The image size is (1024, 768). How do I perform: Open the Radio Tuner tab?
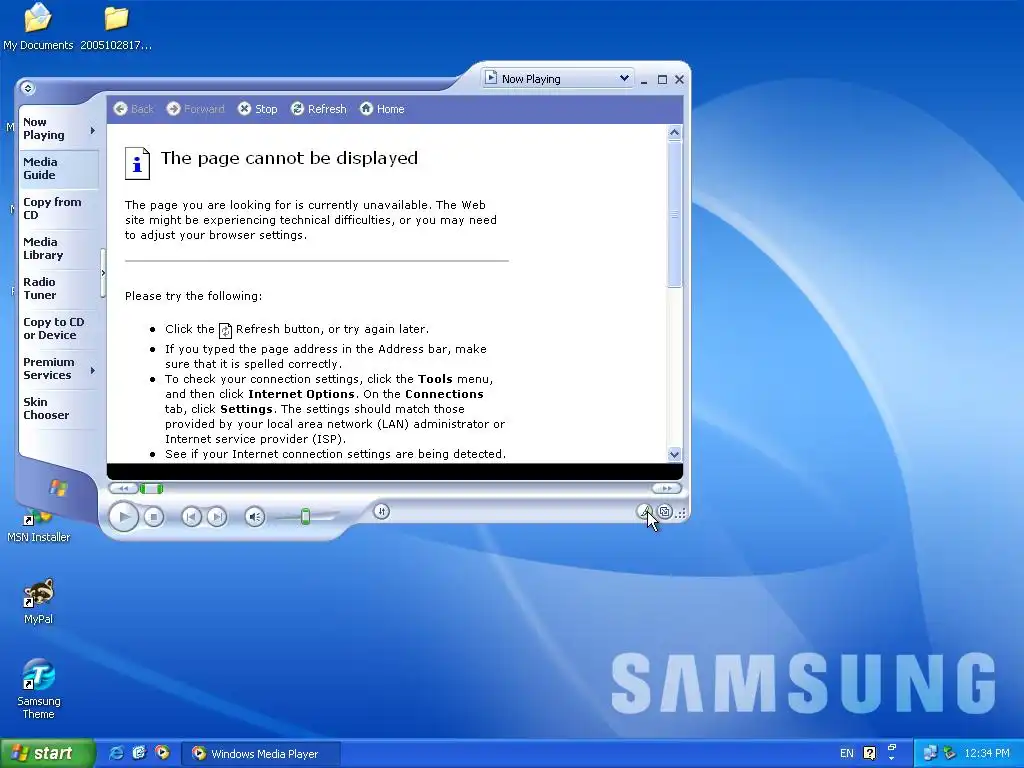click(x=57, y=289)
